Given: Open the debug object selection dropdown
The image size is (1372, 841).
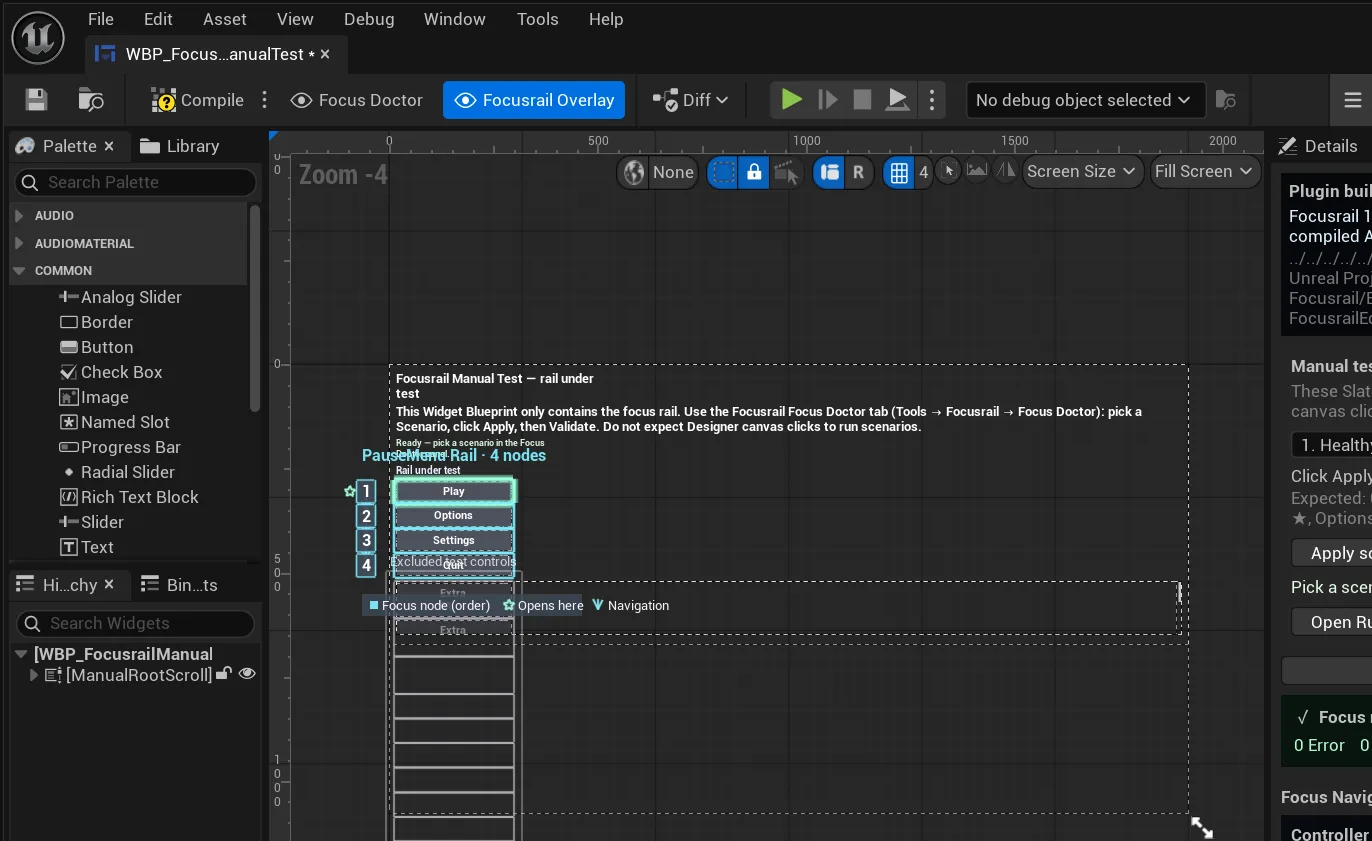Looking at the screenshot, I should [x=1084, y=100].
